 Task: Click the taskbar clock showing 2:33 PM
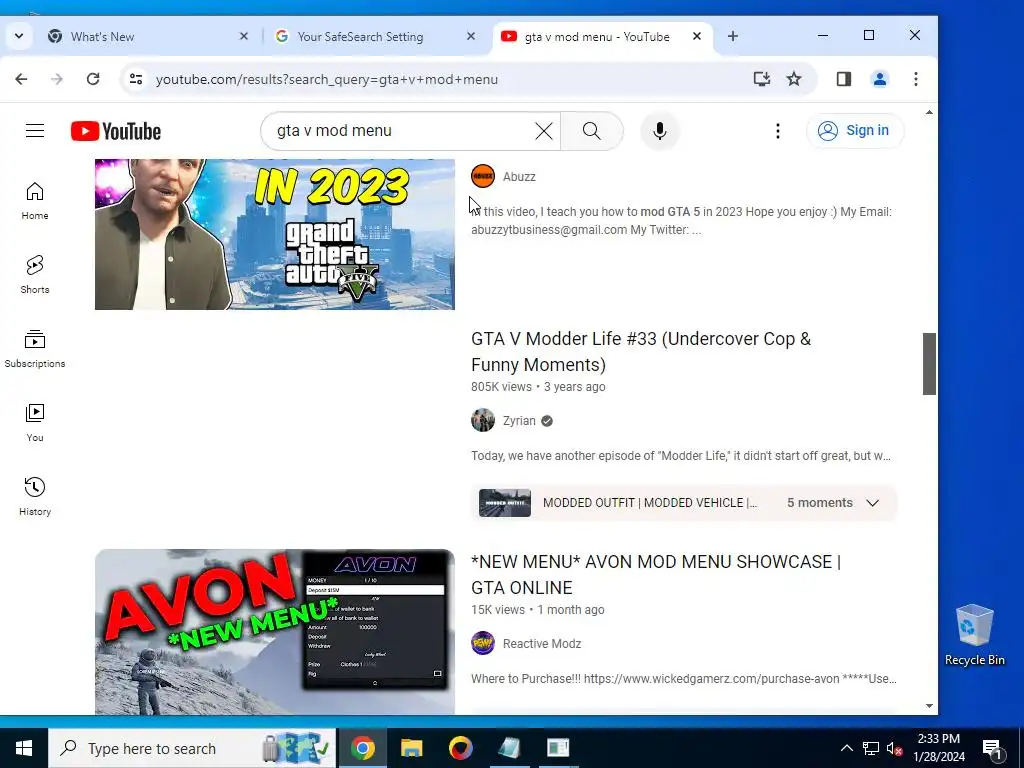[939, 748]
